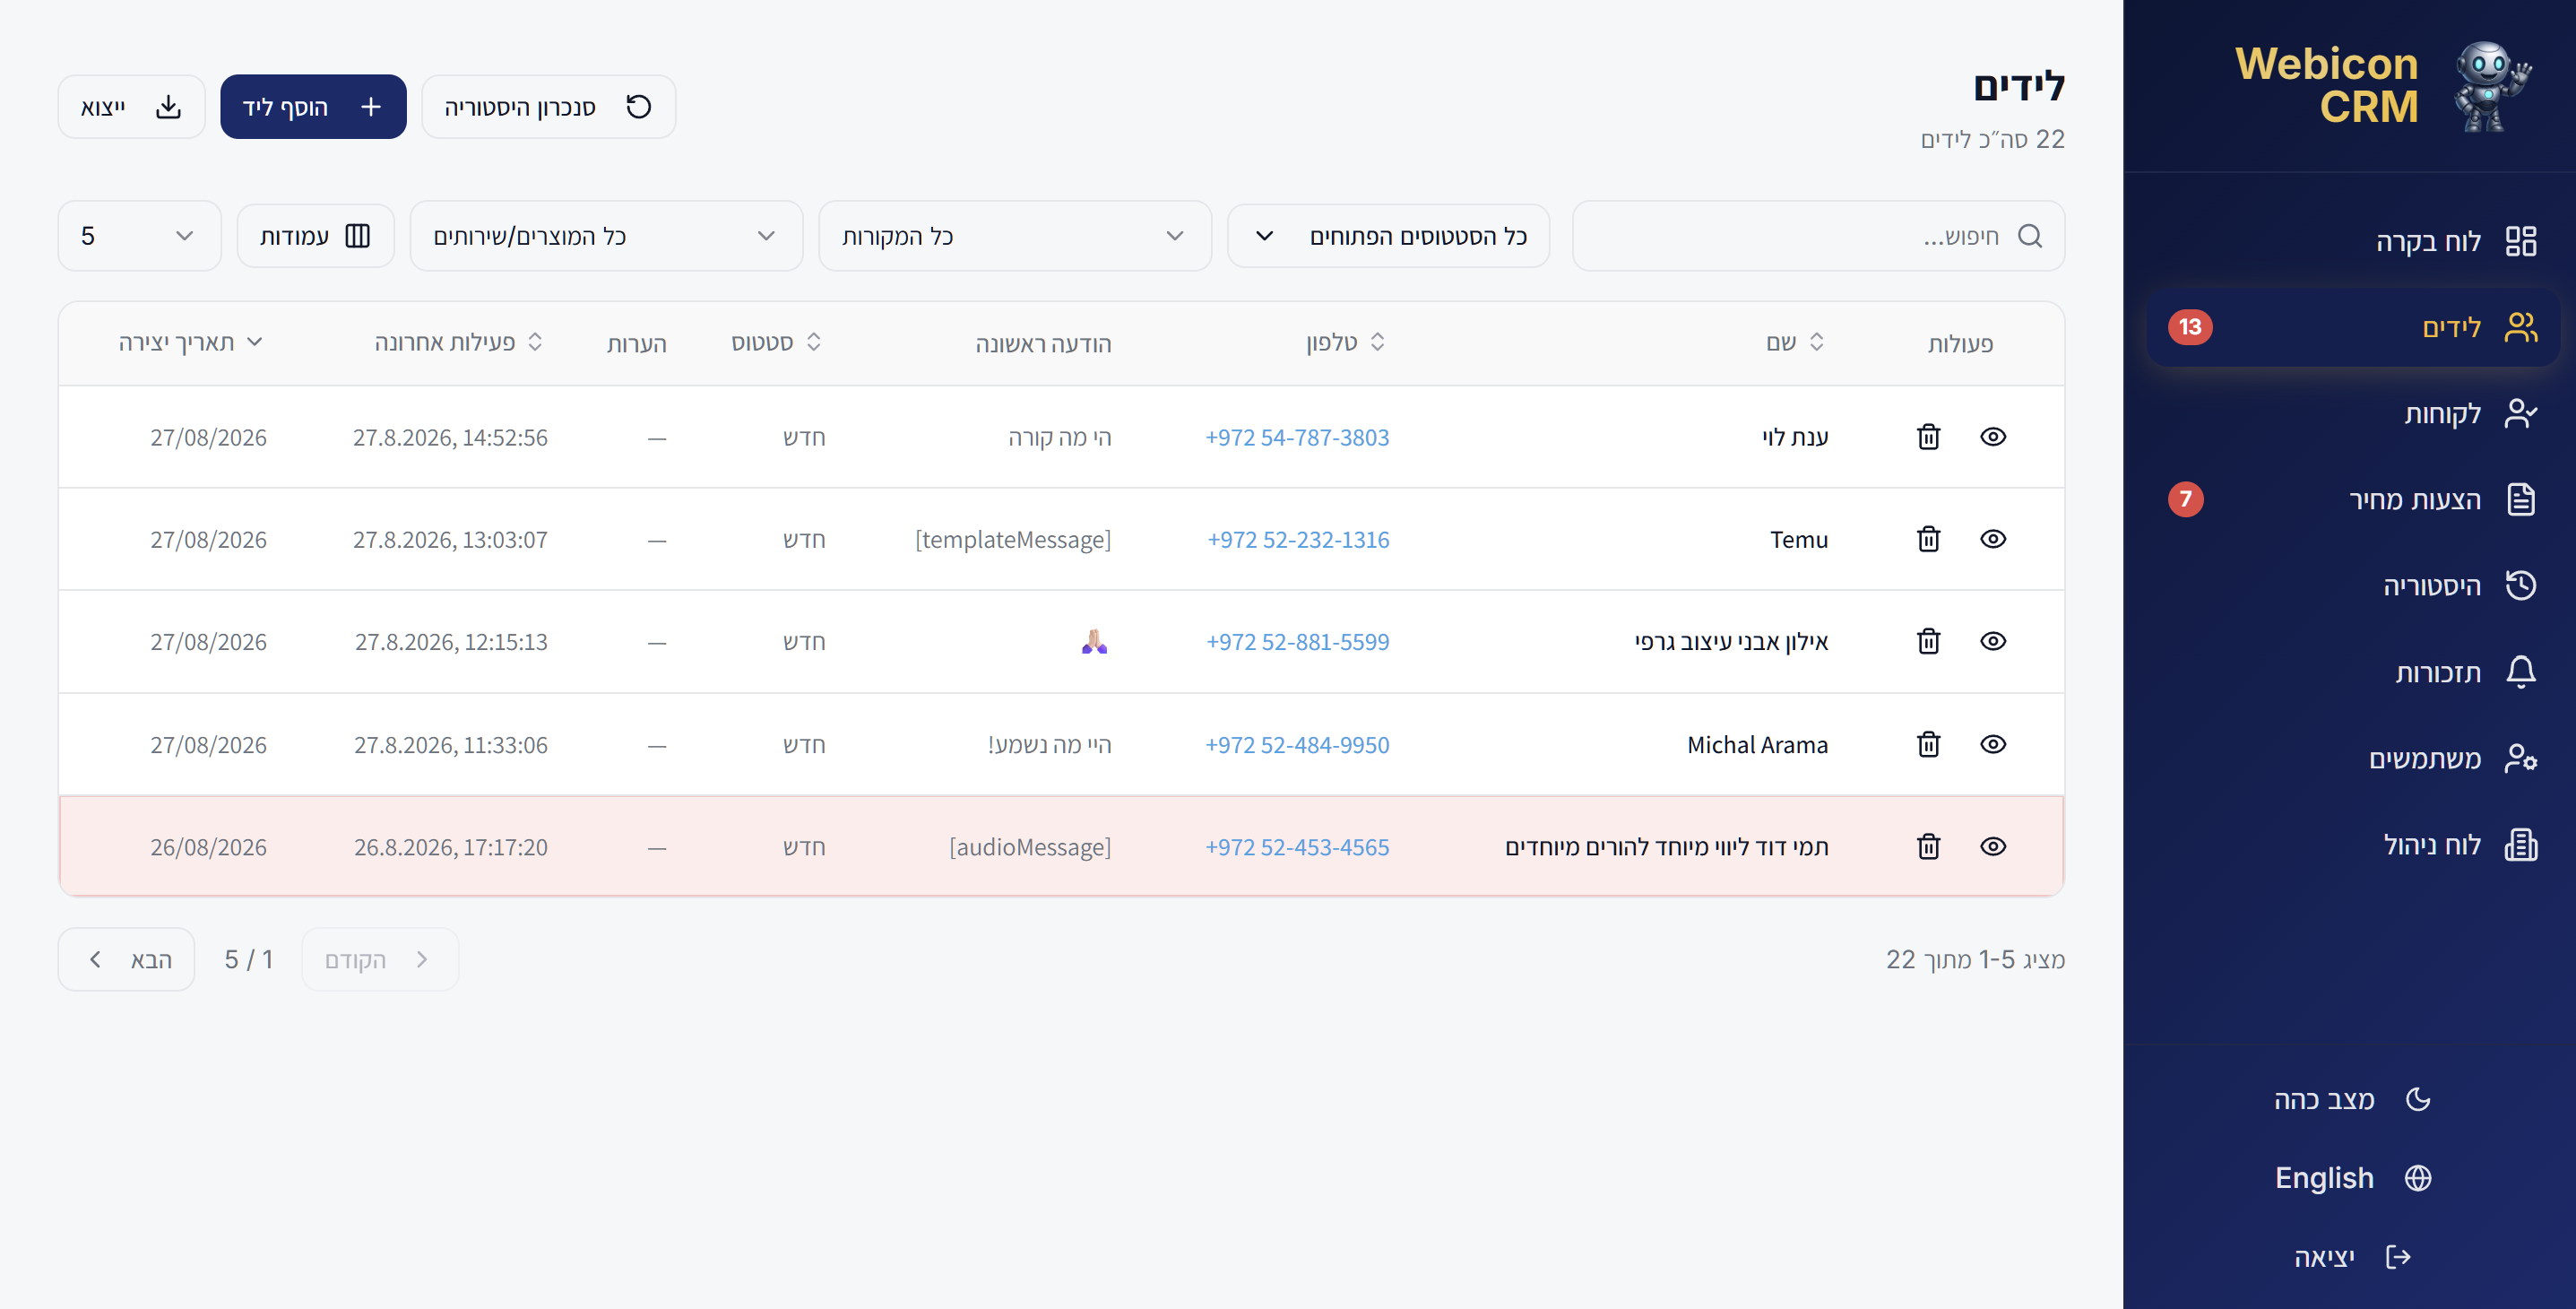
Task: Click phone link +972 52-232-1316
Action: click(1297, 539)
